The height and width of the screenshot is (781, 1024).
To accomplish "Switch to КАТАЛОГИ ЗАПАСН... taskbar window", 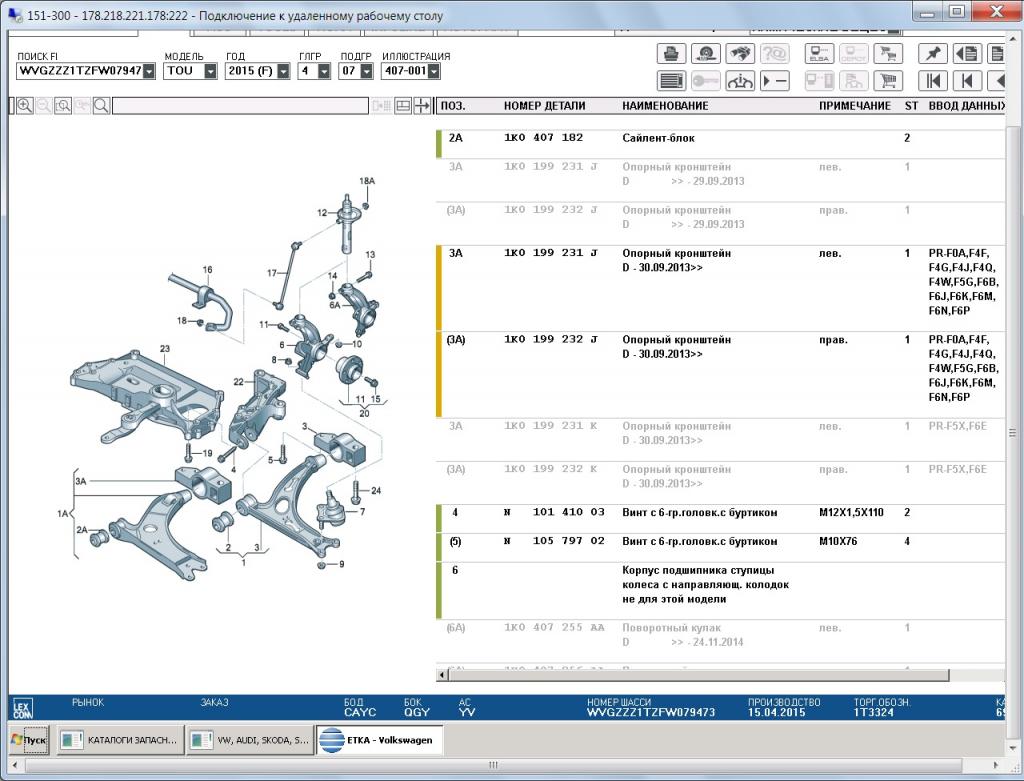I will point(120,740).
